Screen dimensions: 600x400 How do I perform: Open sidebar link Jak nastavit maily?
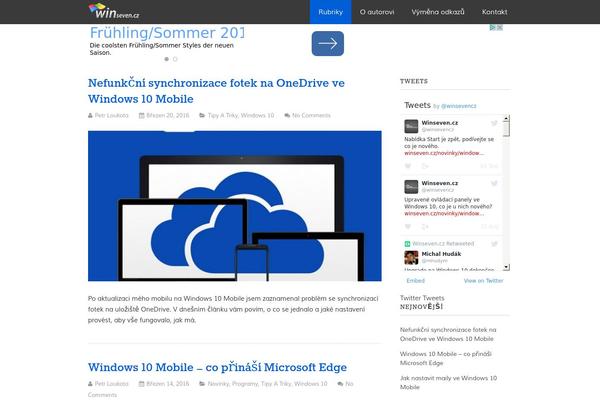click(x=448, y=382)
